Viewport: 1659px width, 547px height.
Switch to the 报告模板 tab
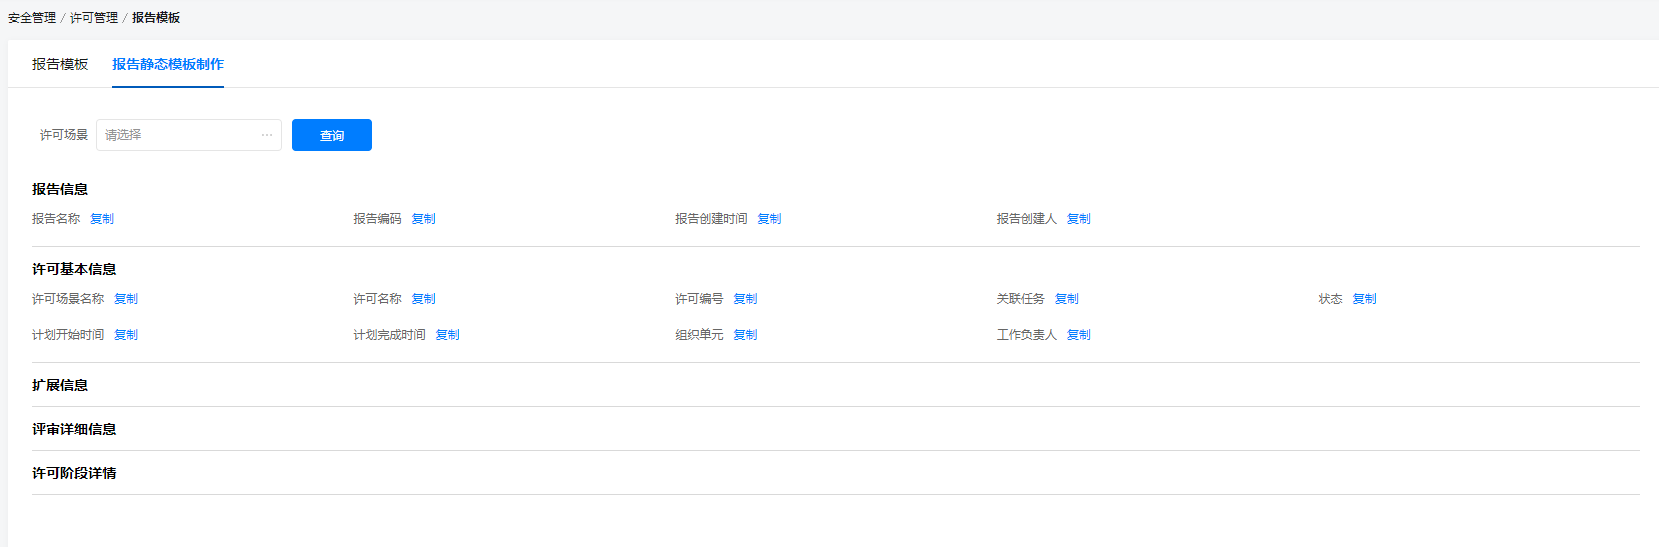pos(60,64)
